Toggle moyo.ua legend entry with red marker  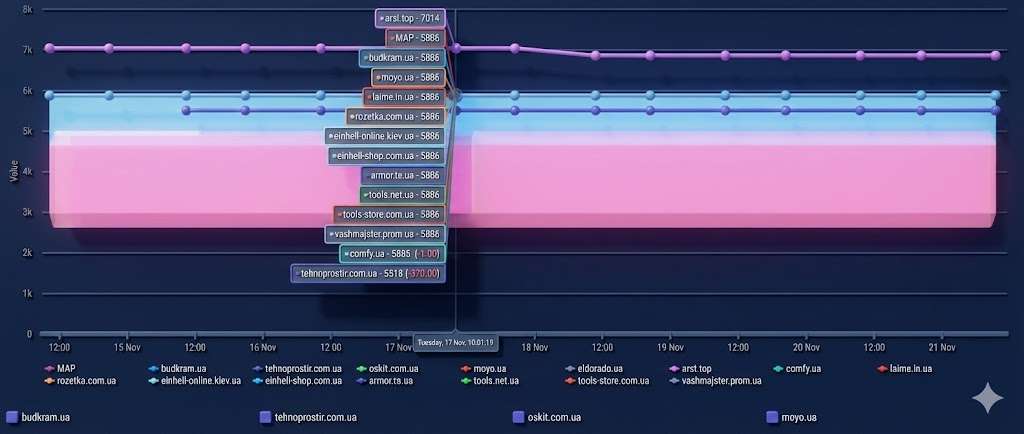(x=483, y=369)
